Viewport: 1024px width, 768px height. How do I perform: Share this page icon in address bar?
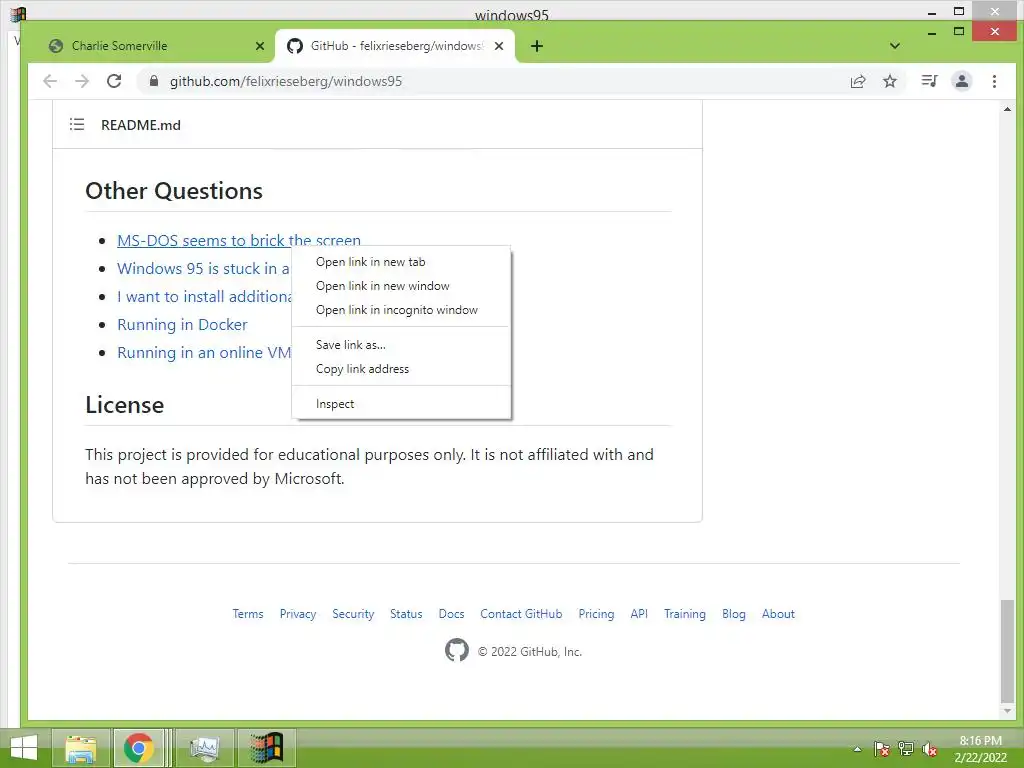(857, 81)
